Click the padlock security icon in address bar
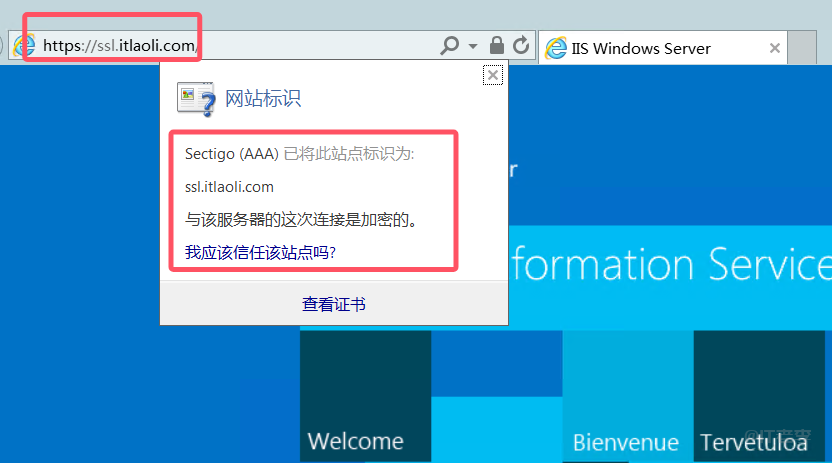This screenshot has height=463, width=832. (x=497, y=46)
